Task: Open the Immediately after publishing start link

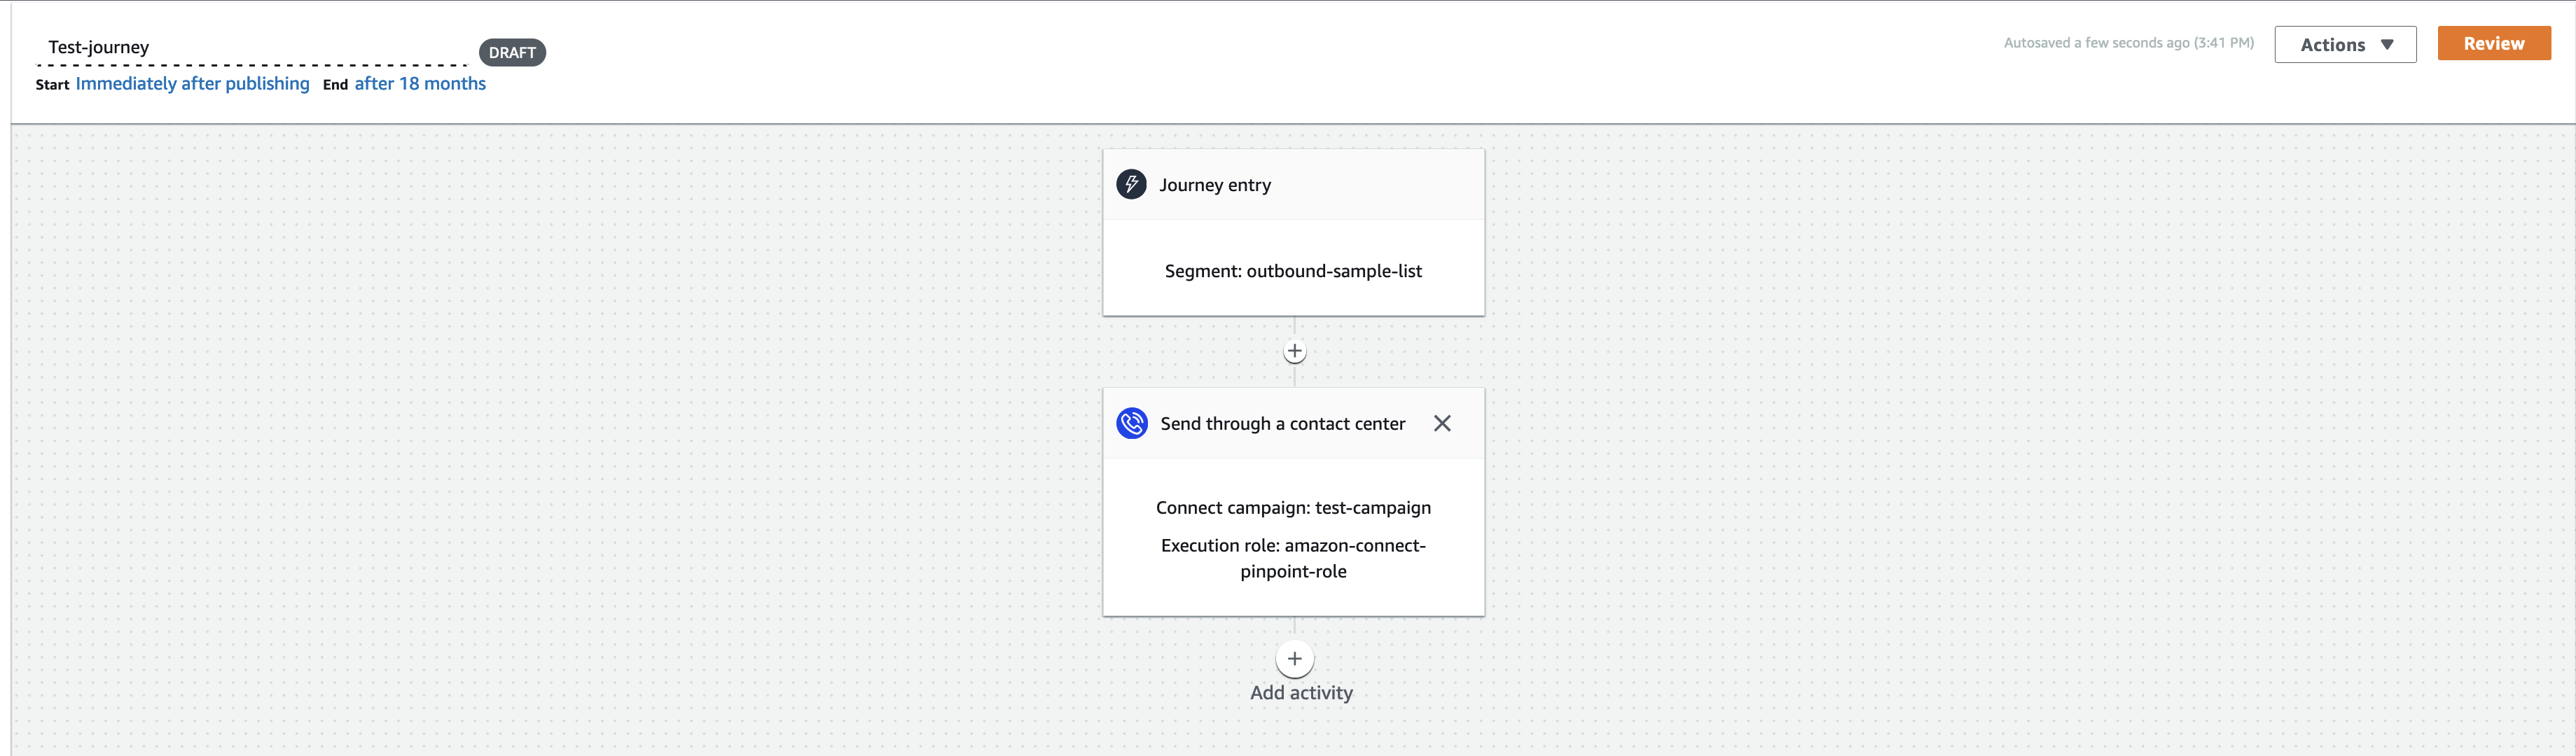Action: click(x=192, y=84)
